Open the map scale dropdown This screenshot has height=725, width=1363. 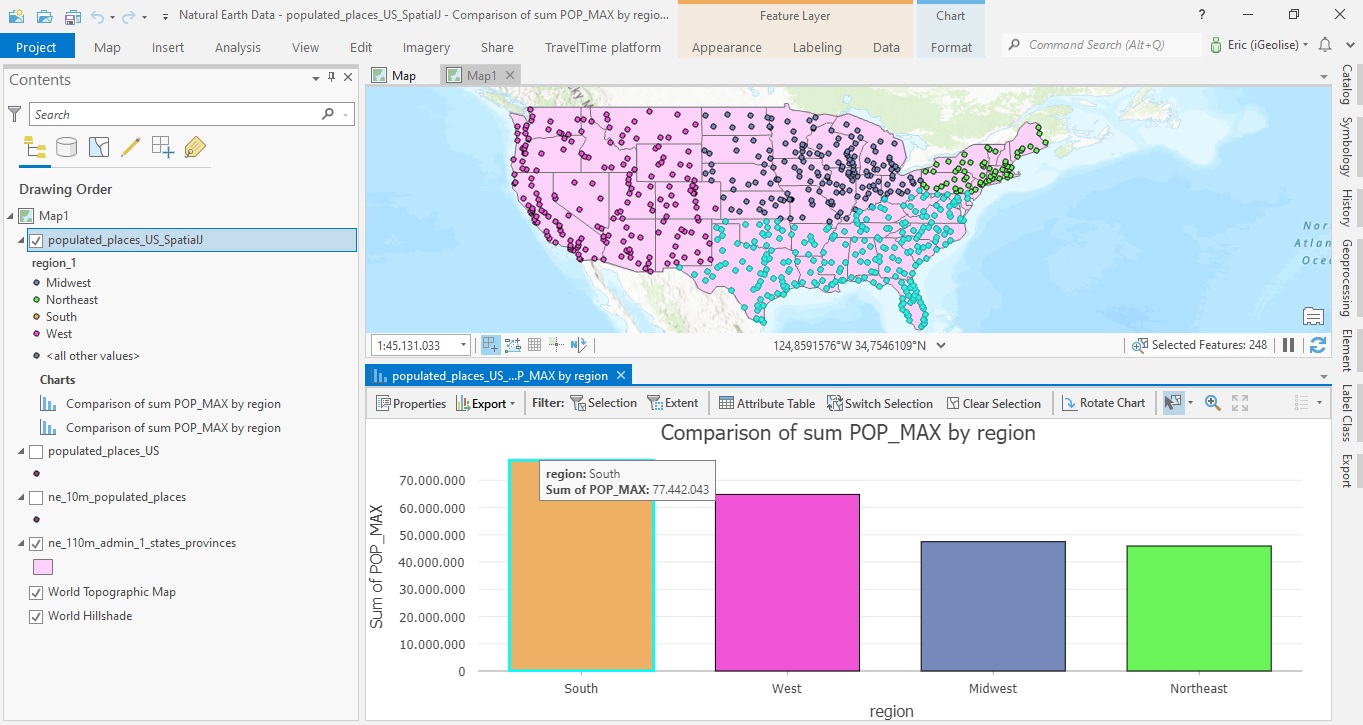[x=463, y=343]
